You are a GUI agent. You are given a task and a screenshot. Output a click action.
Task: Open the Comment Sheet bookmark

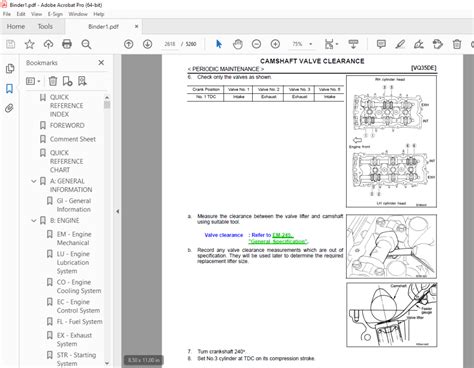pyautogui.click(x=73, y=139)
